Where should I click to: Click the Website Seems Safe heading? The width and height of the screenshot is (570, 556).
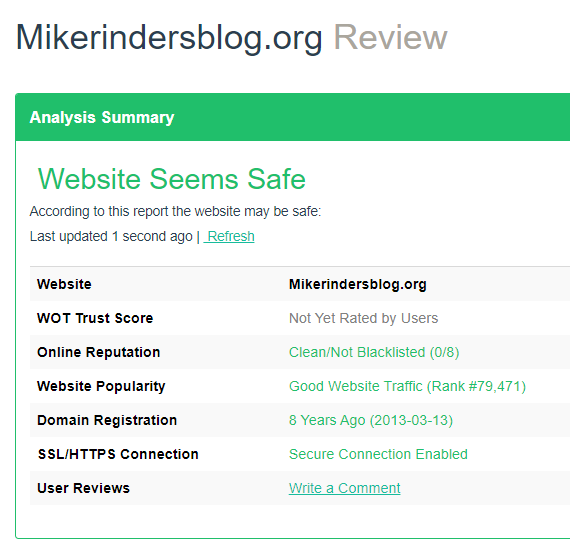pyautogui.click(x=172, y=179)
